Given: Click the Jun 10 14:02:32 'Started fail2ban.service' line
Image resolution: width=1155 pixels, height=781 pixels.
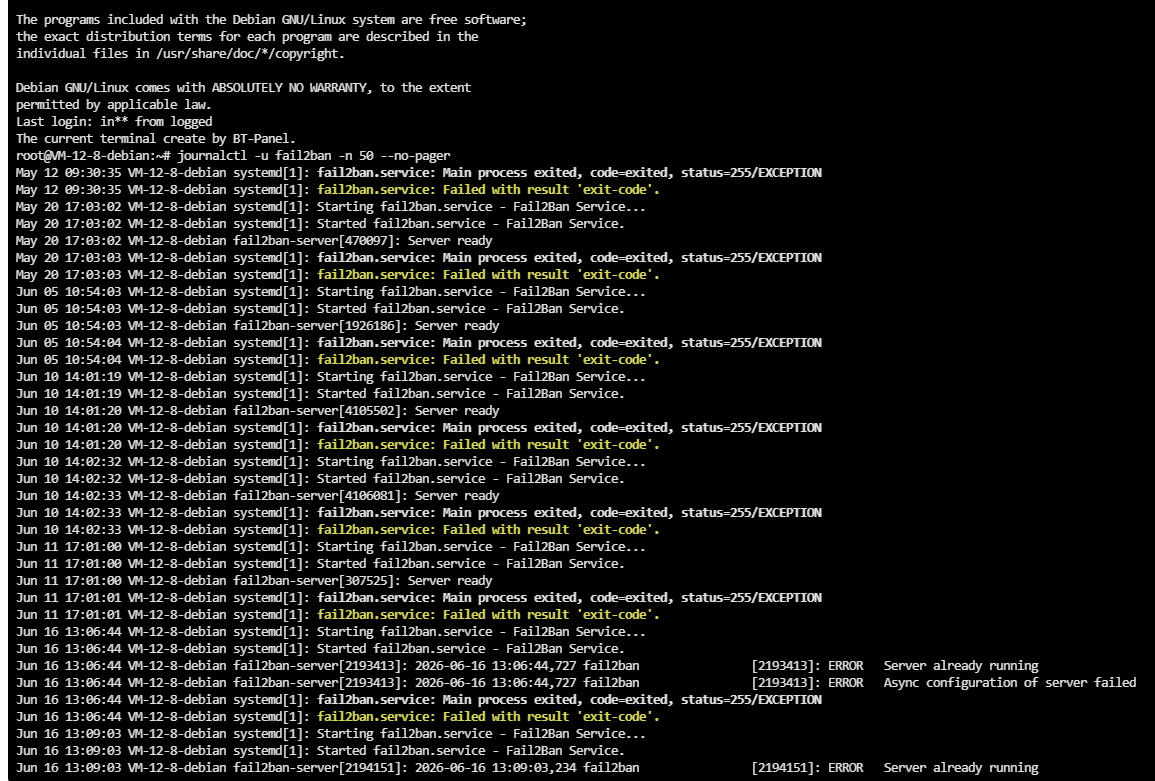Looking at the screenshot, I should pos(320,478).
